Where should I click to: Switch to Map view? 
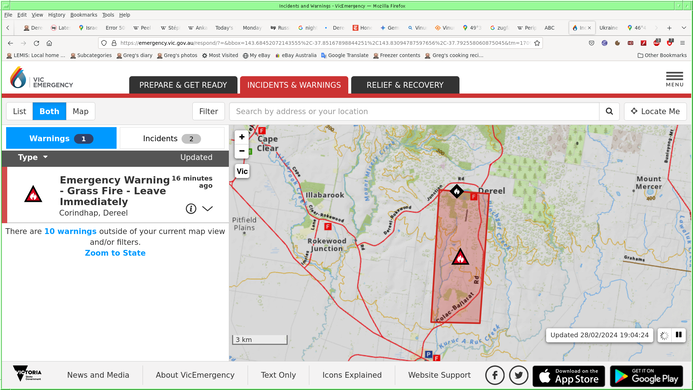pos(80,111)
